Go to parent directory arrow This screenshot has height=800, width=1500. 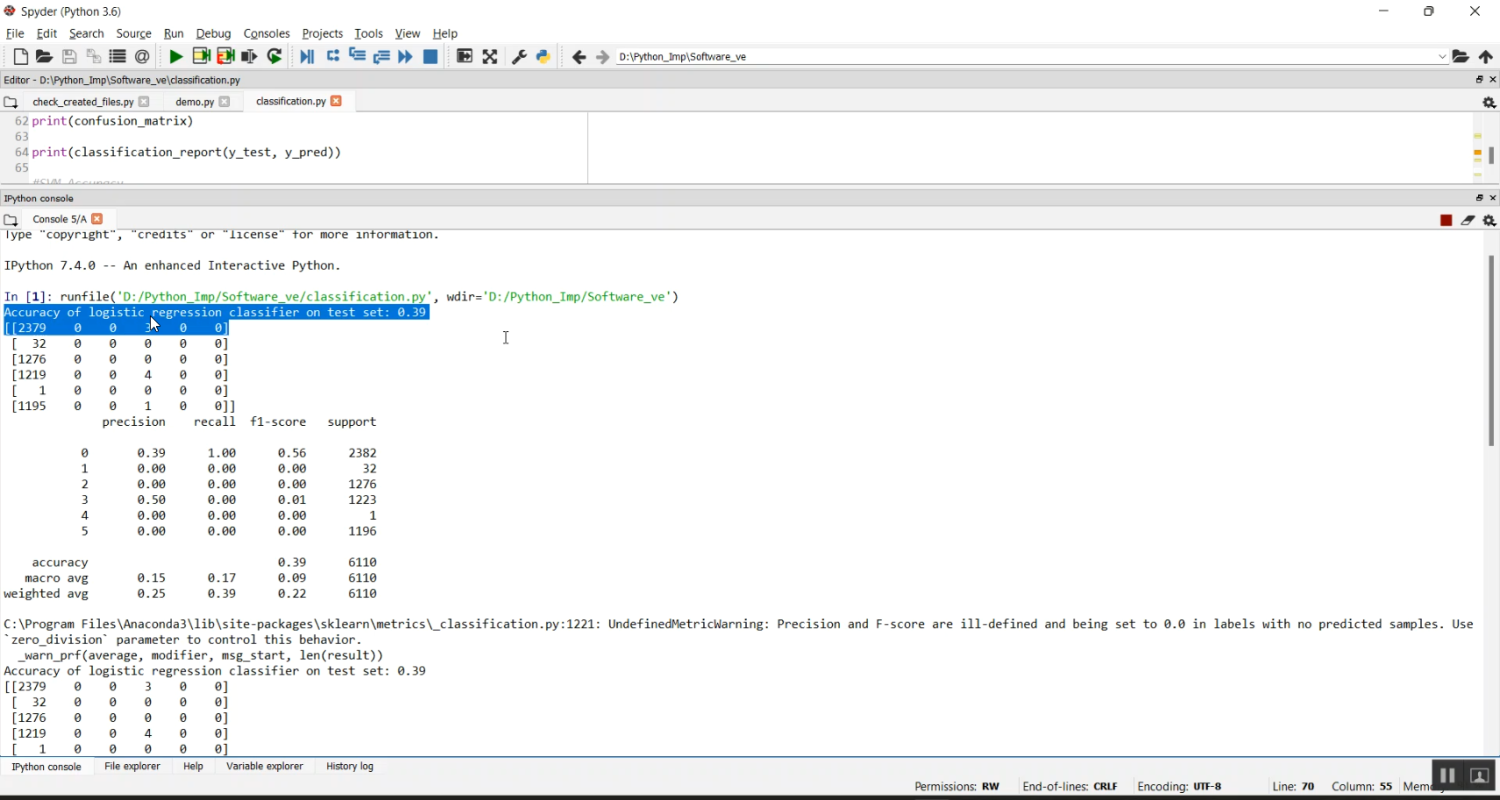pos(1486,57)
